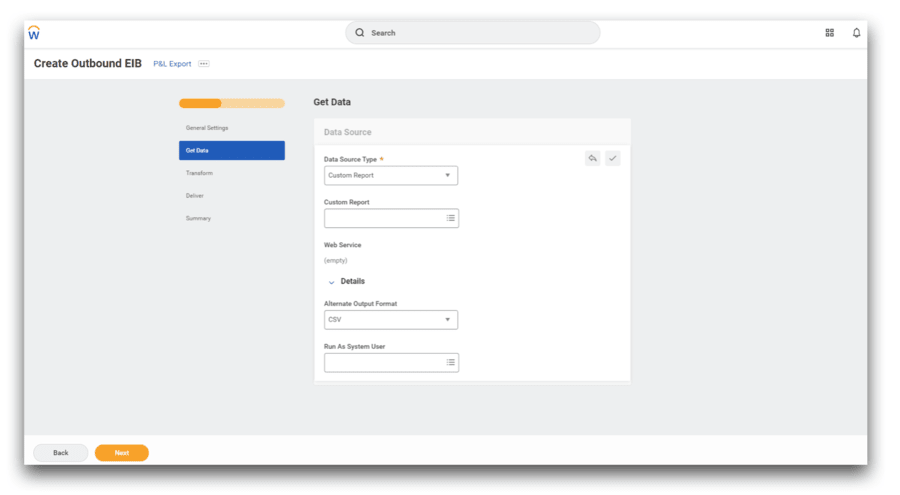
Task: Select the Get Data step
Action: 232,150
